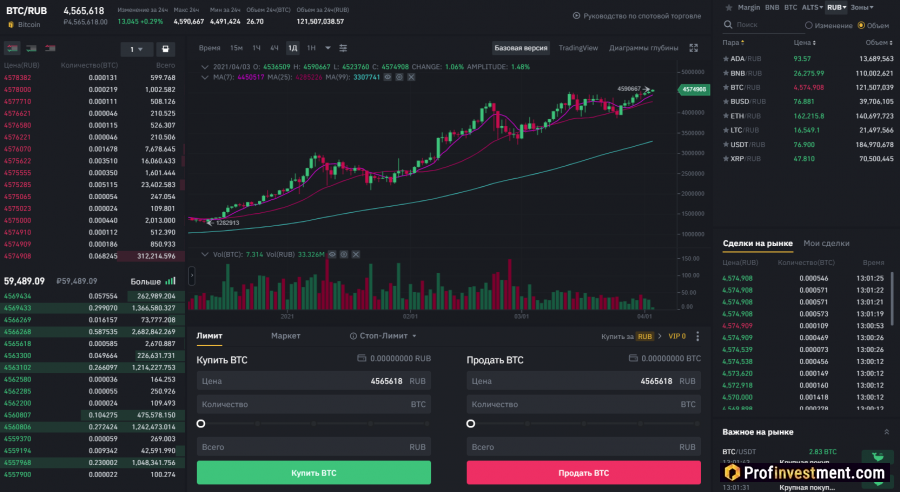The width and height of the screenshot is (900, 492).
Task: Collapse the OHLC date info chevron
Action: pyautogui.click(x=204, y=67)
